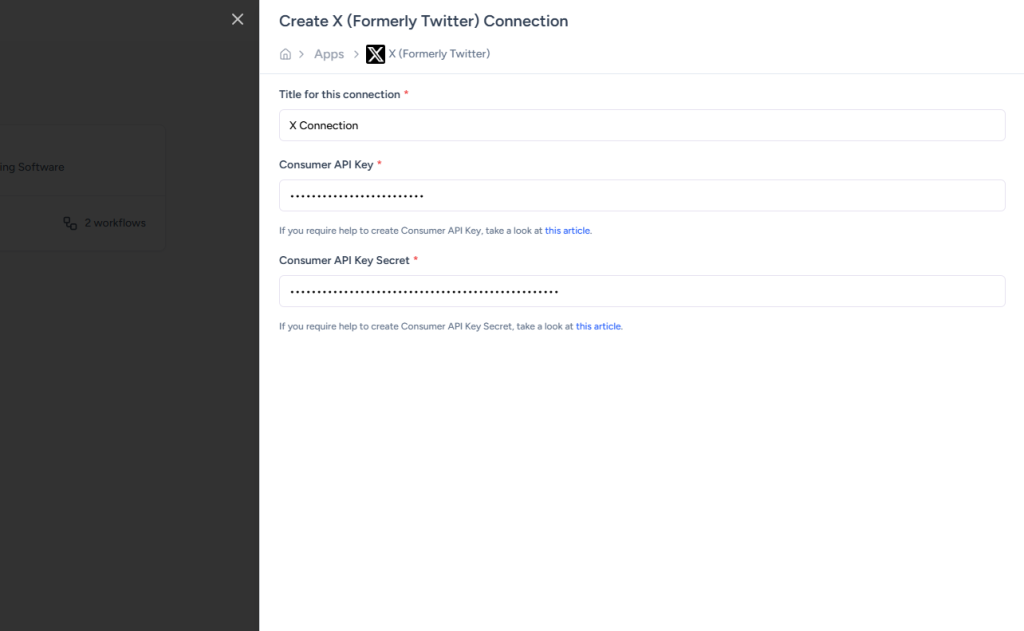Viewport: 1024px width, 631px height.
Task: Click red asterisk beside 'Title for this connection'
Action: point(406,93)
